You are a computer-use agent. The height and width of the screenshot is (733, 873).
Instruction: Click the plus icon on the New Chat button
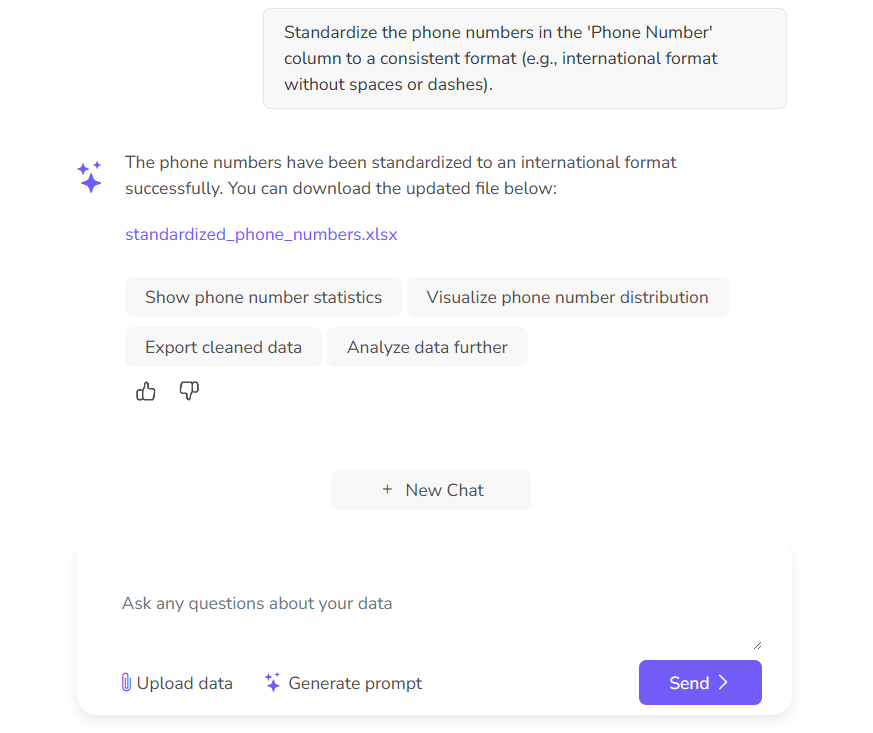pos(387,490)
